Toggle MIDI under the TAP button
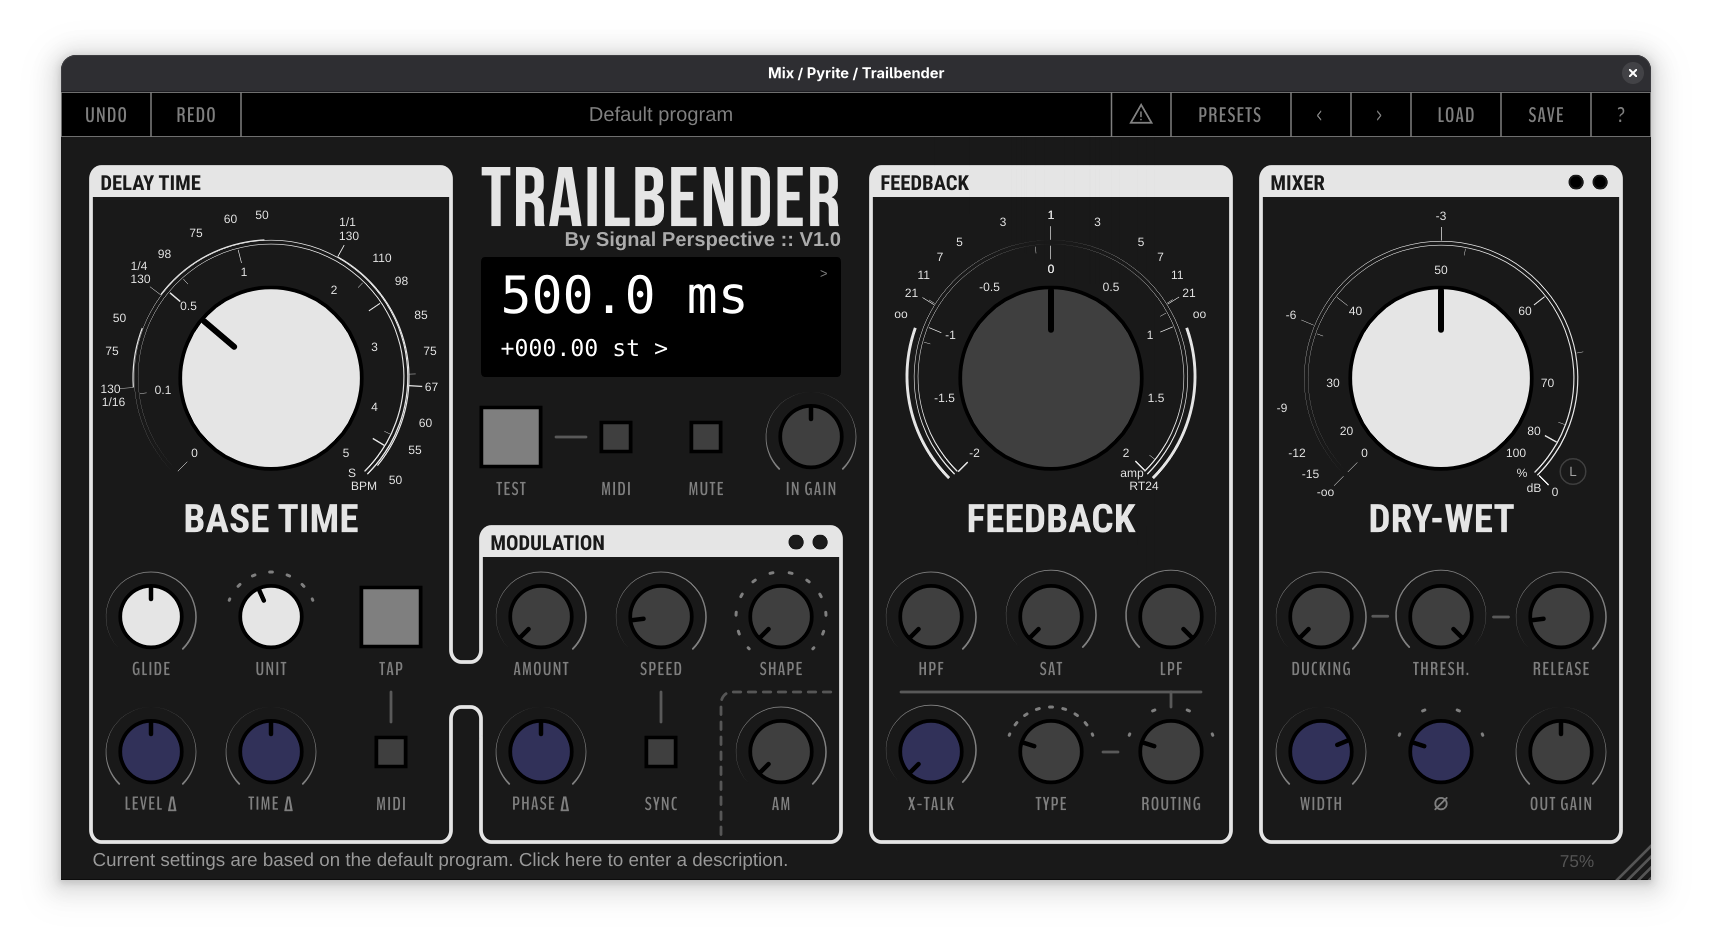Image resolution: width=1712 pixels, height=947 pixels. 390,752
